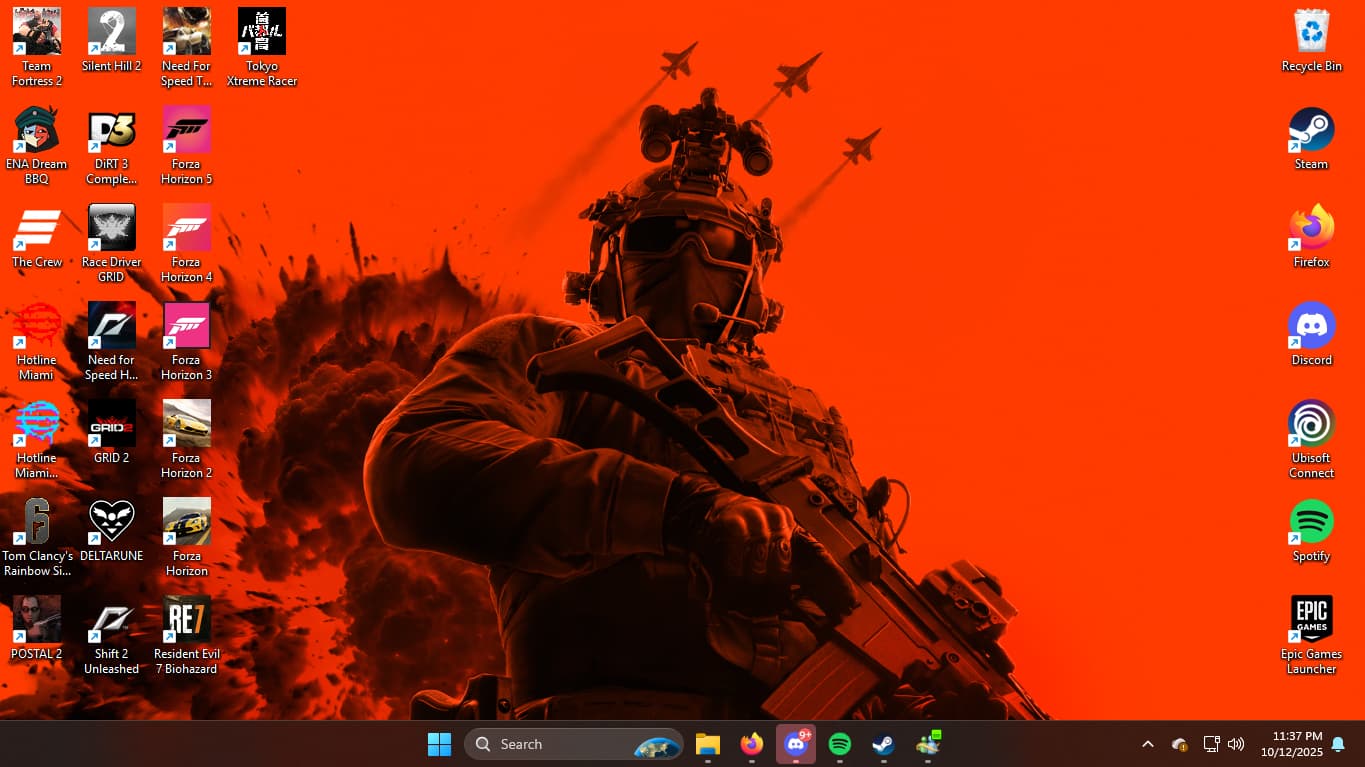1365x767 pixels.
Task: Select the ENA Dream BBQ icon
Action: [x=37, y=131]
